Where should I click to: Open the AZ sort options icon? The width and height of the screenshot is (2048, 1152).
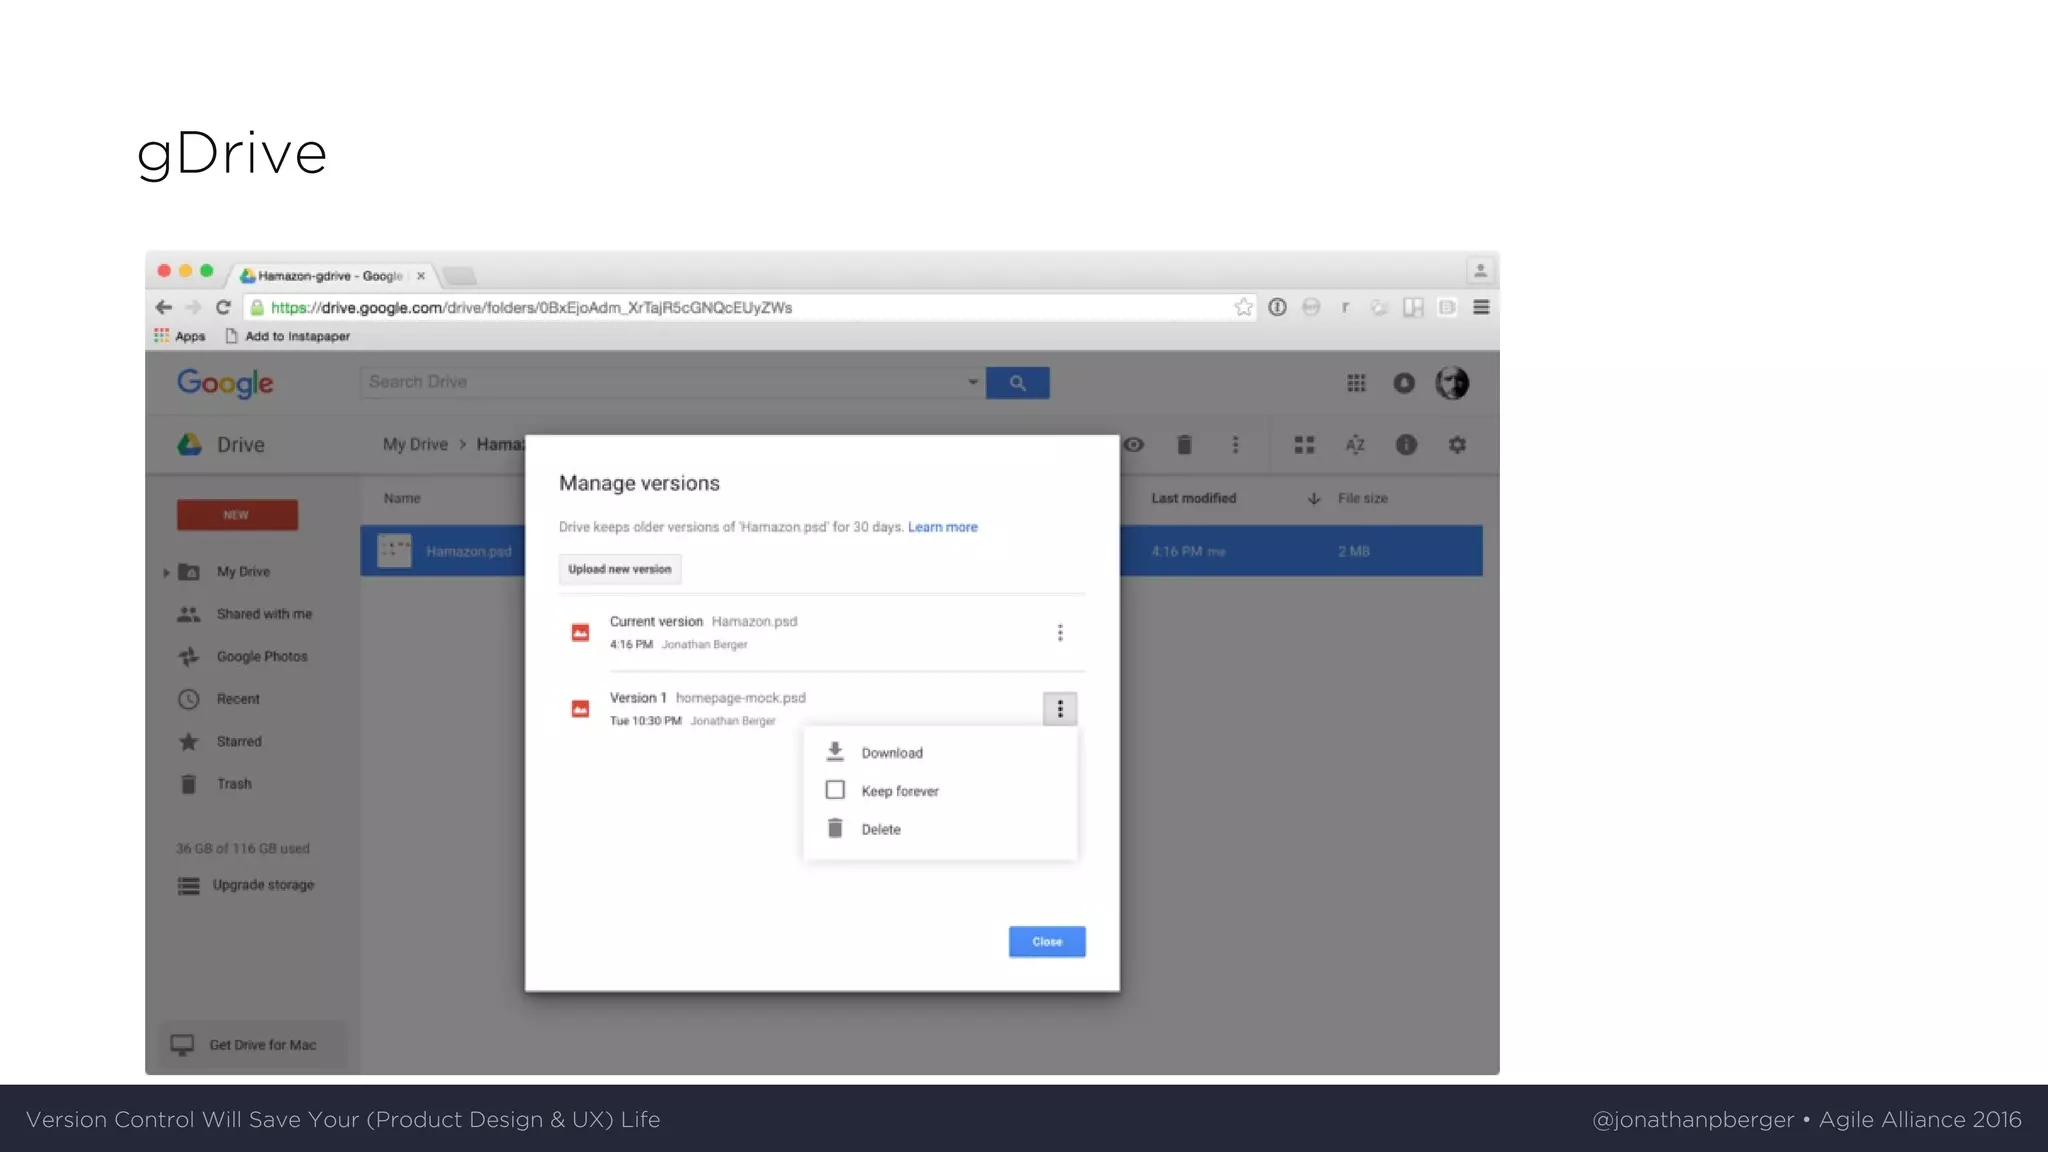tap(1355, 445)
